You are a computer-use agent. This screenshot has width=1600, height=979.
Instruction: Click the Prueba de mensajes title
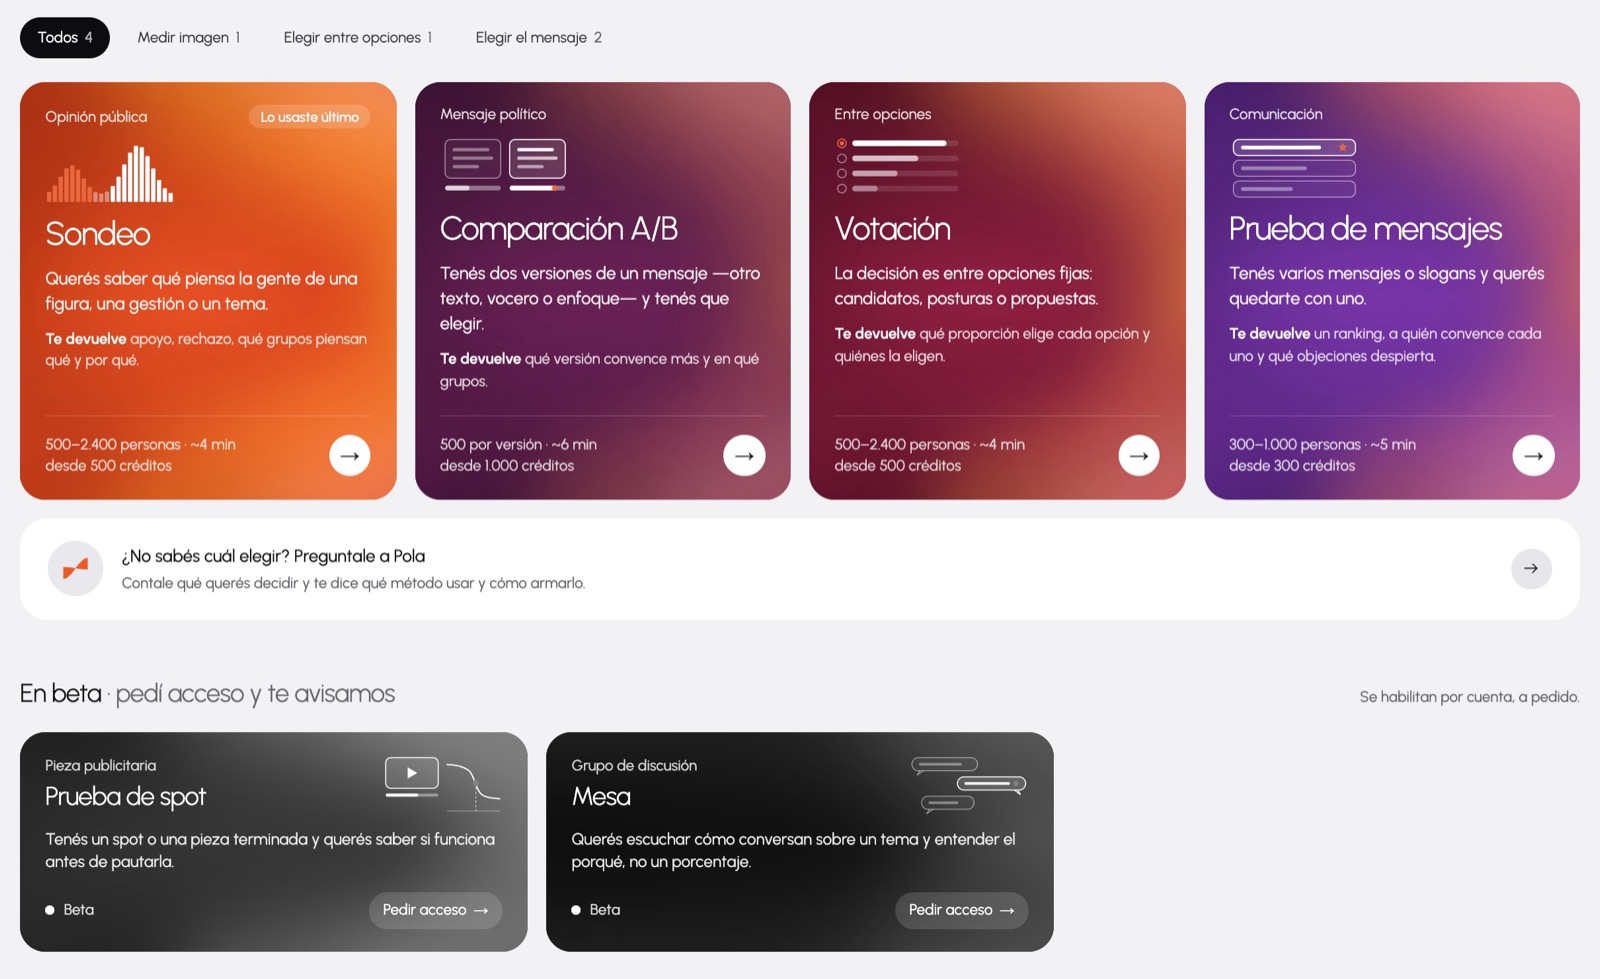click(1365, 229)
